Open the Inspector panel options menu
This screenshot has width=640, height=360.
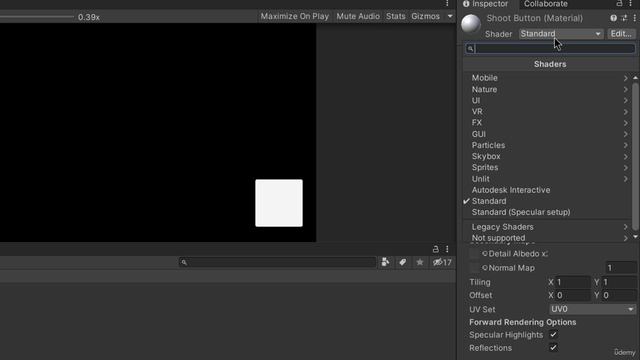pyautogui.click(x=630, y=4)
